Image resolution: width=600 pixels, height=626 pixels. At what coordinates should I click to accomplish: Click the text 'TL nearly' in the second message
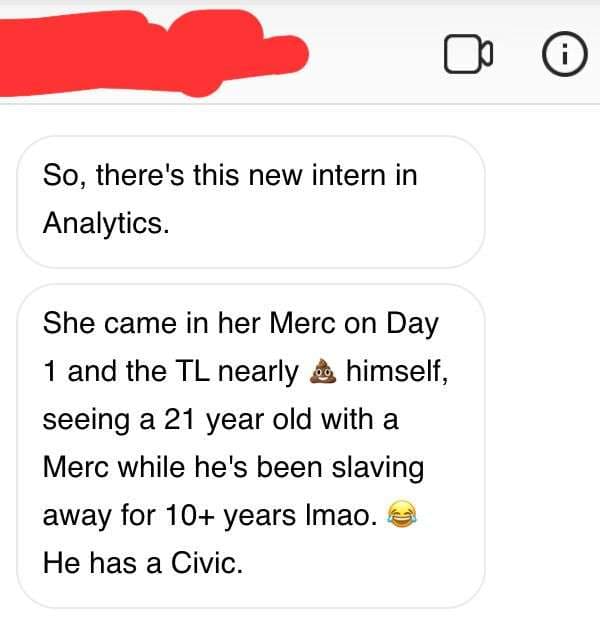point(236,371)
